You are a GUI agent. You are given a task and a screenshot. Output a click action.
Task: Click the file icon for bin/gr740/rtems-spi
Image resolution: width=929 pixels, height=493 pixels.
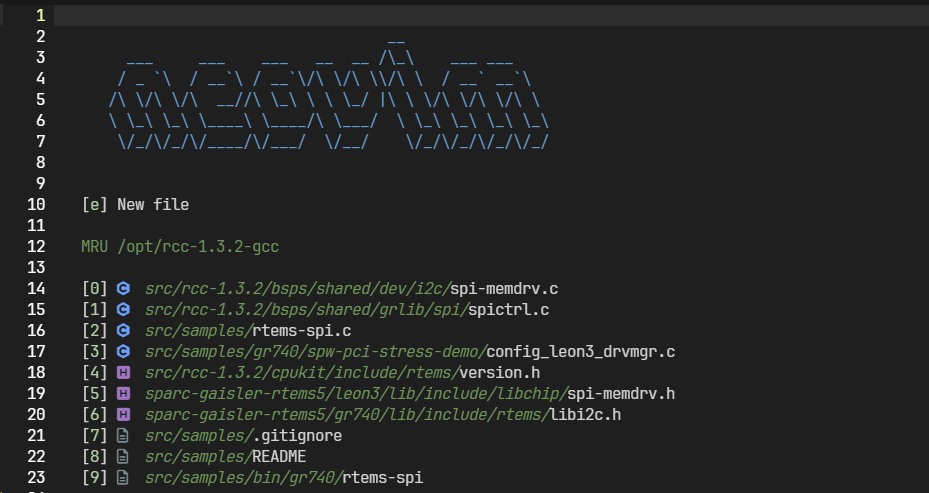click(x=123, y=478)
